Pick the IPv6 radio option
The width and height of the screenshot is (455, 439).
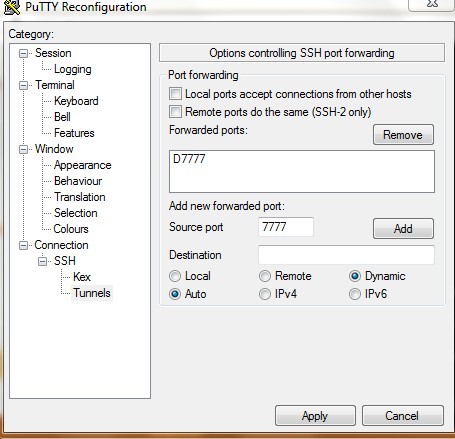(x=355, y=294)
